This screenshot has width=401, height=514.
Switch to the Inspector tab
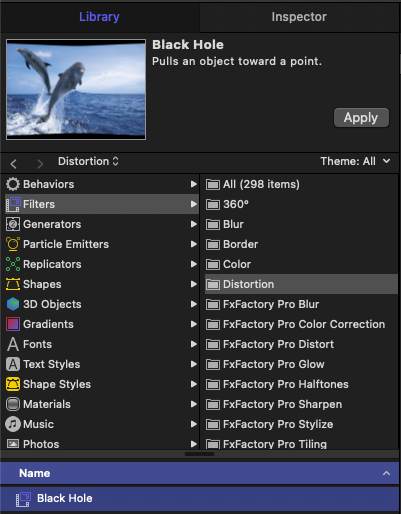click(299, 17)
